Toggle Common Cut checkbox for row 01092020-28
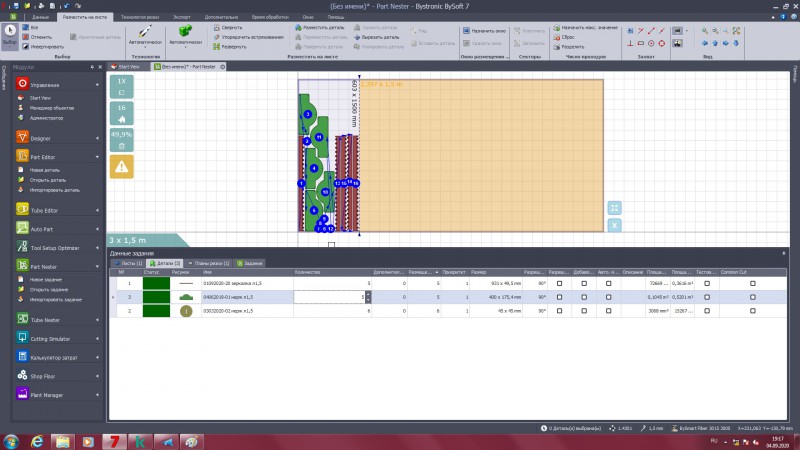The height and width of the screenshot is (450, 800). point(753,283)
